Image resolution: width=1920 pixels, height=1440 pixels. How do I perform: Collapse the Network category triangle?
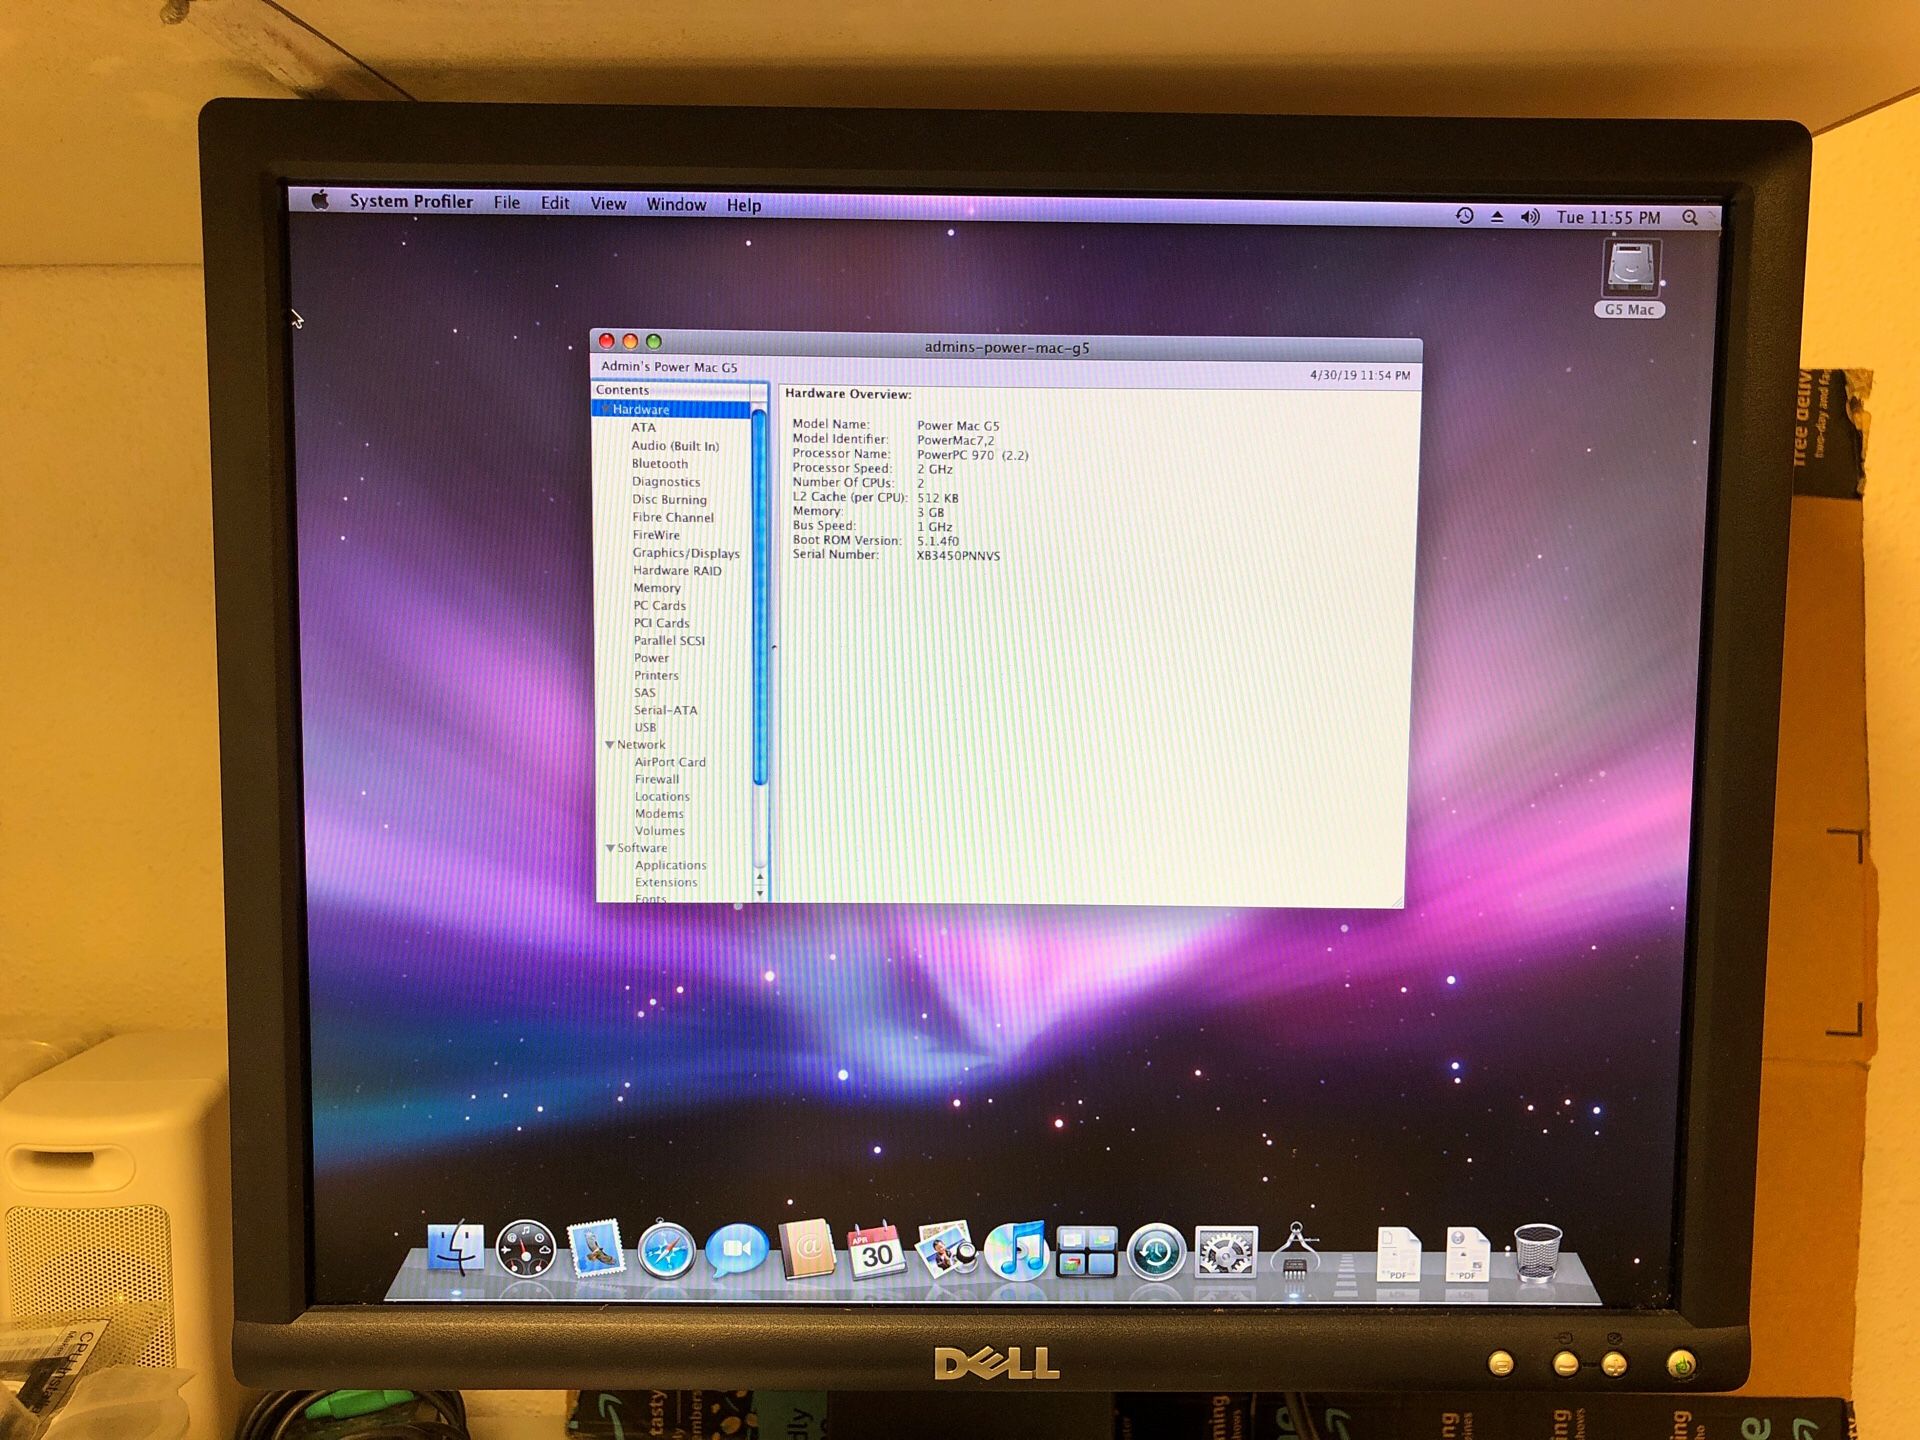(609, 745)
